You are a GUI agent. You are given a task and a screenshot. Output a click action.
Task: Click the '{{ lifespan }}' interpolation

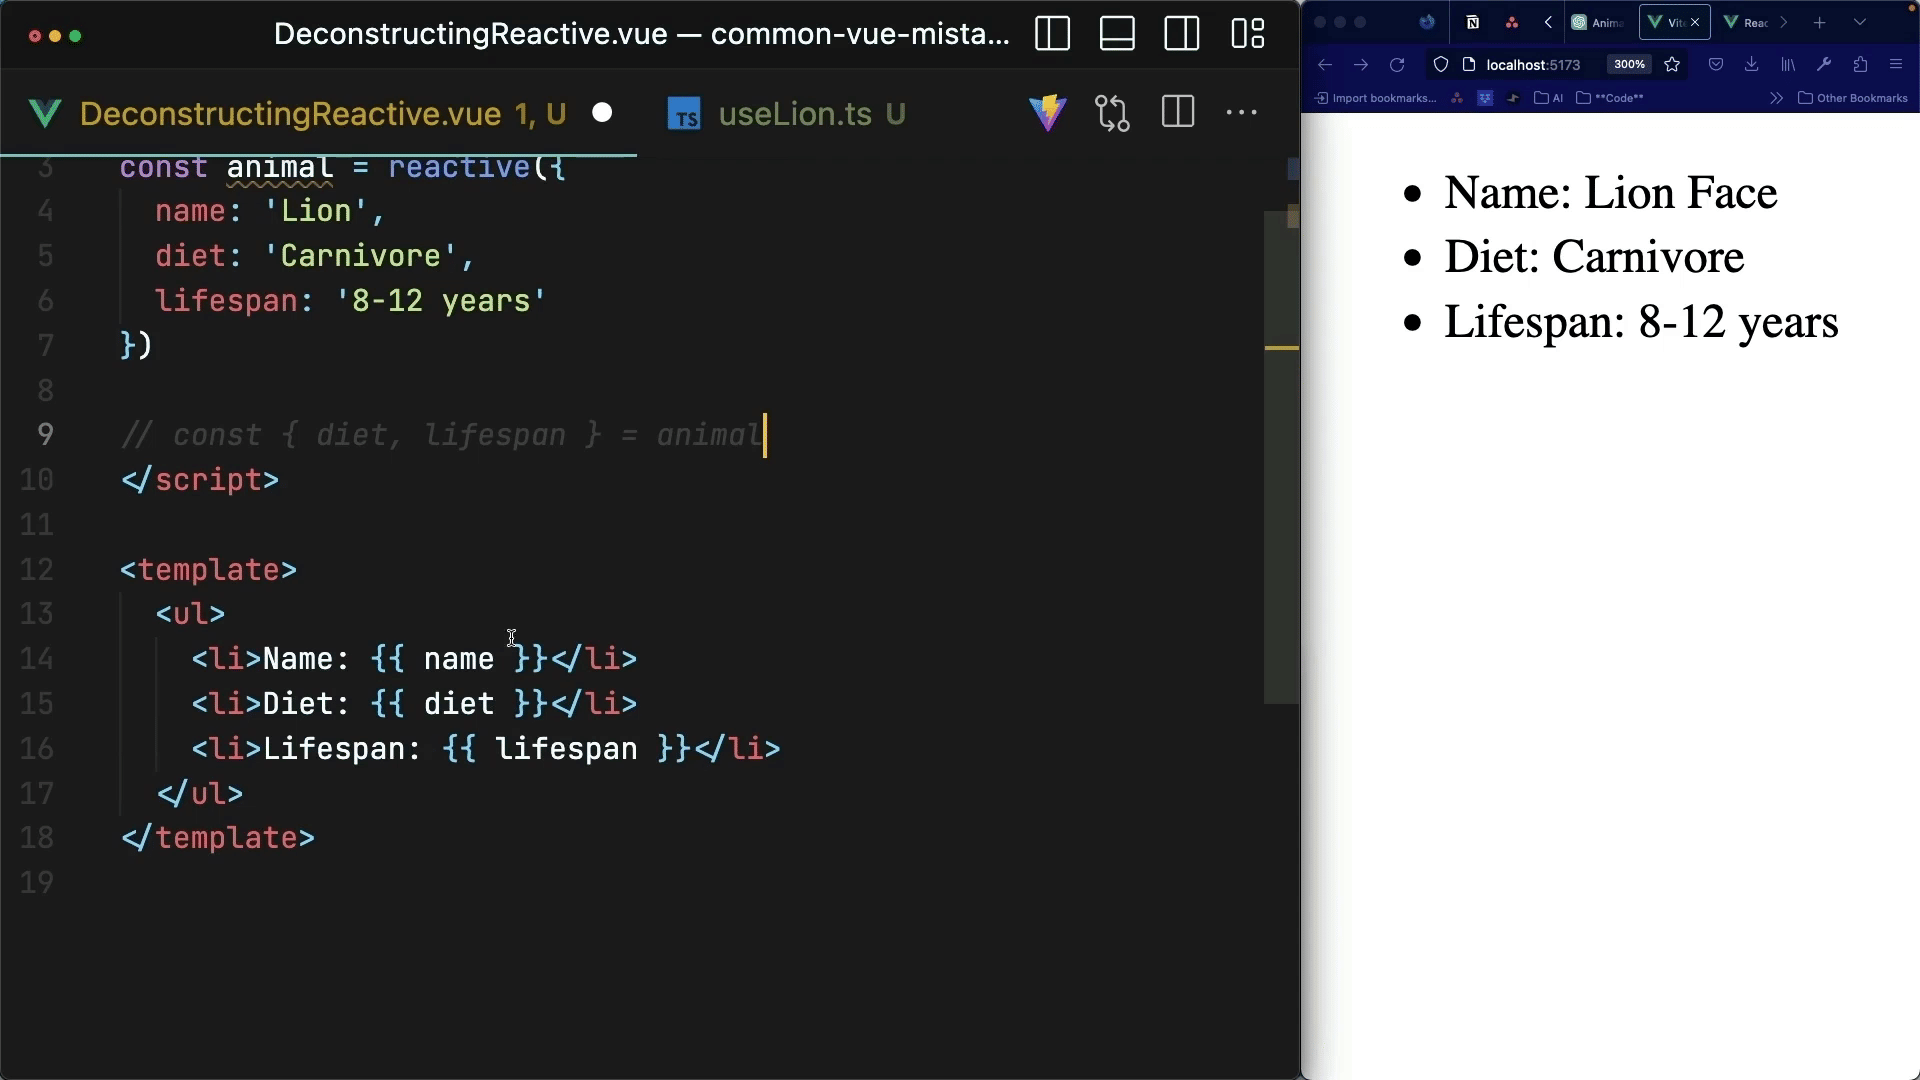pos(566,749)
